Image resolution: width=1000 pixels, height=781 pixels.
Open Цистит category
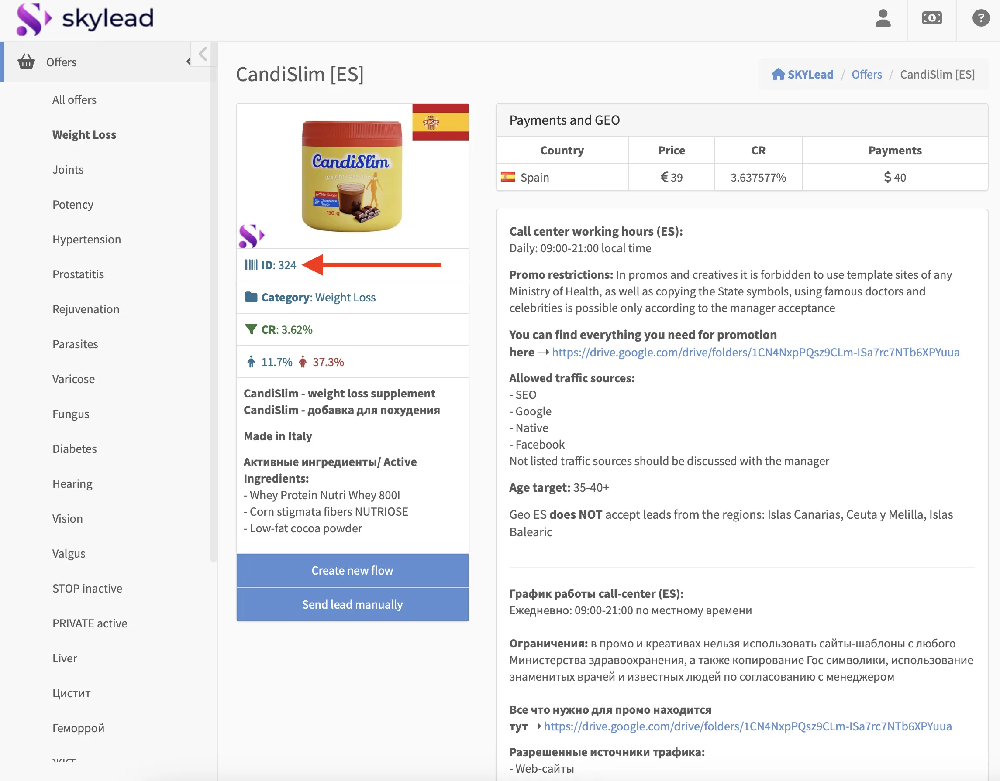pyautogui.click(x=71, y=693)
